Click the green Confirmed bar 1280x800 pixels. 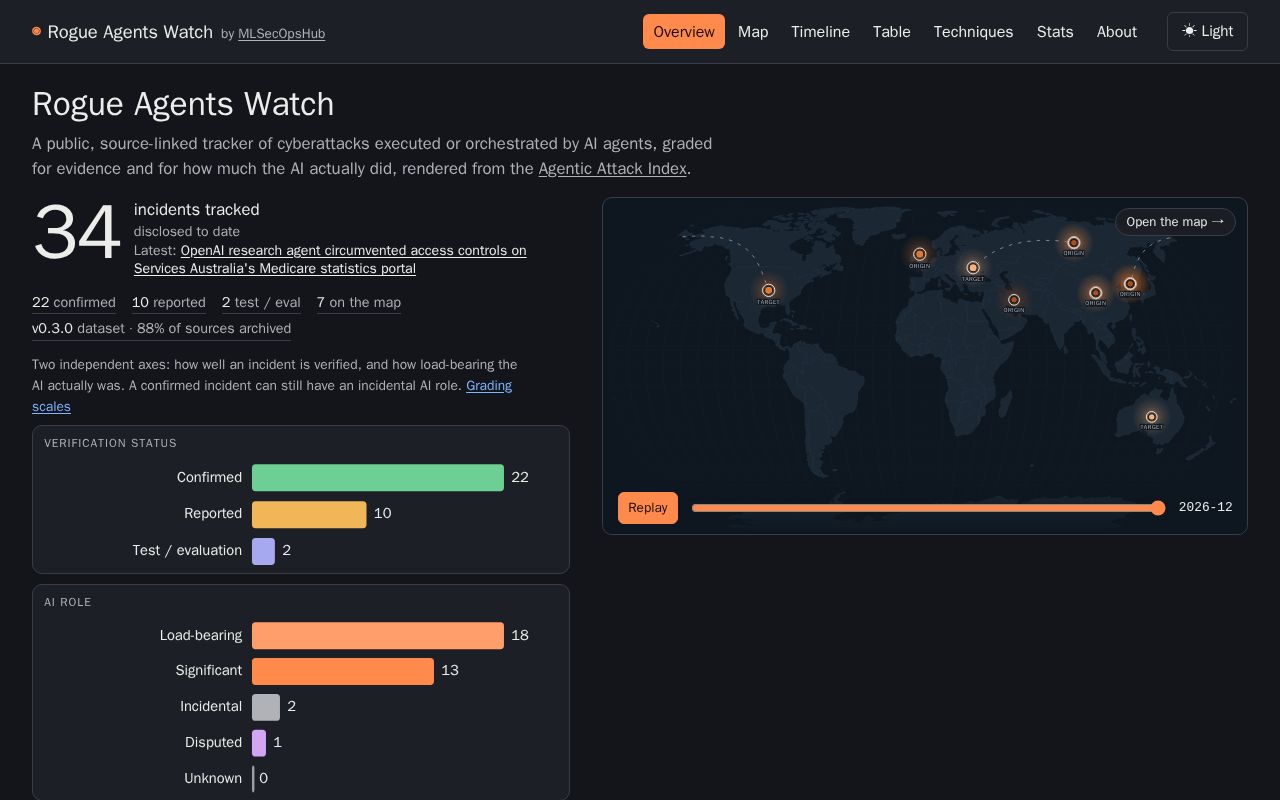378,478
